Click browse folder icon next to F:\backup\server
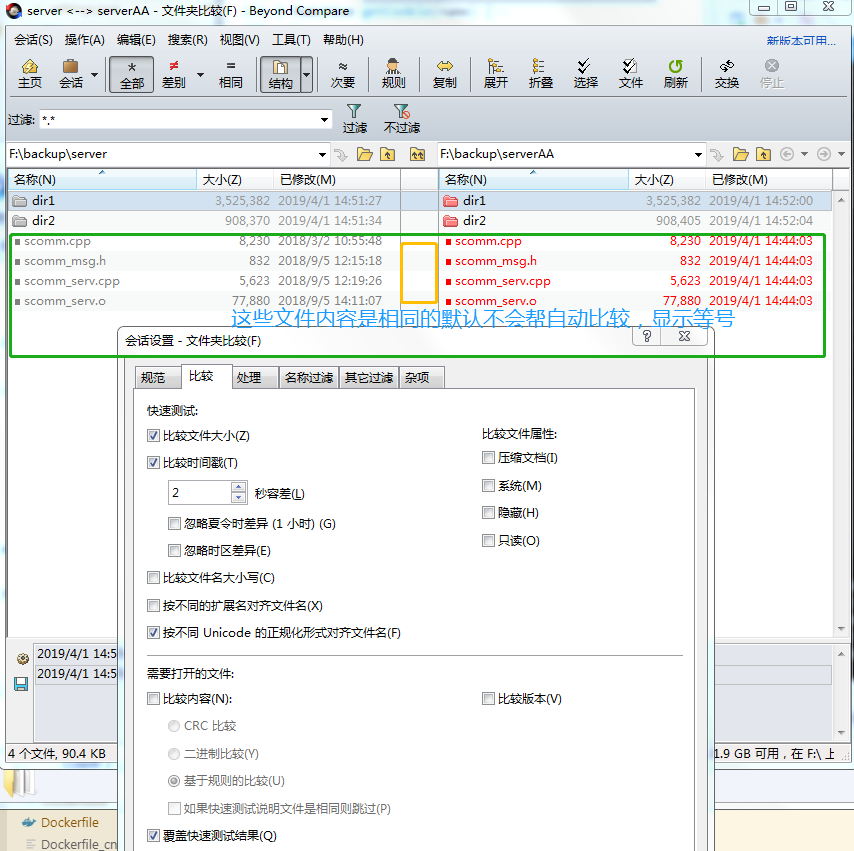This screenshot has height=851, width=854. (364, 155)
